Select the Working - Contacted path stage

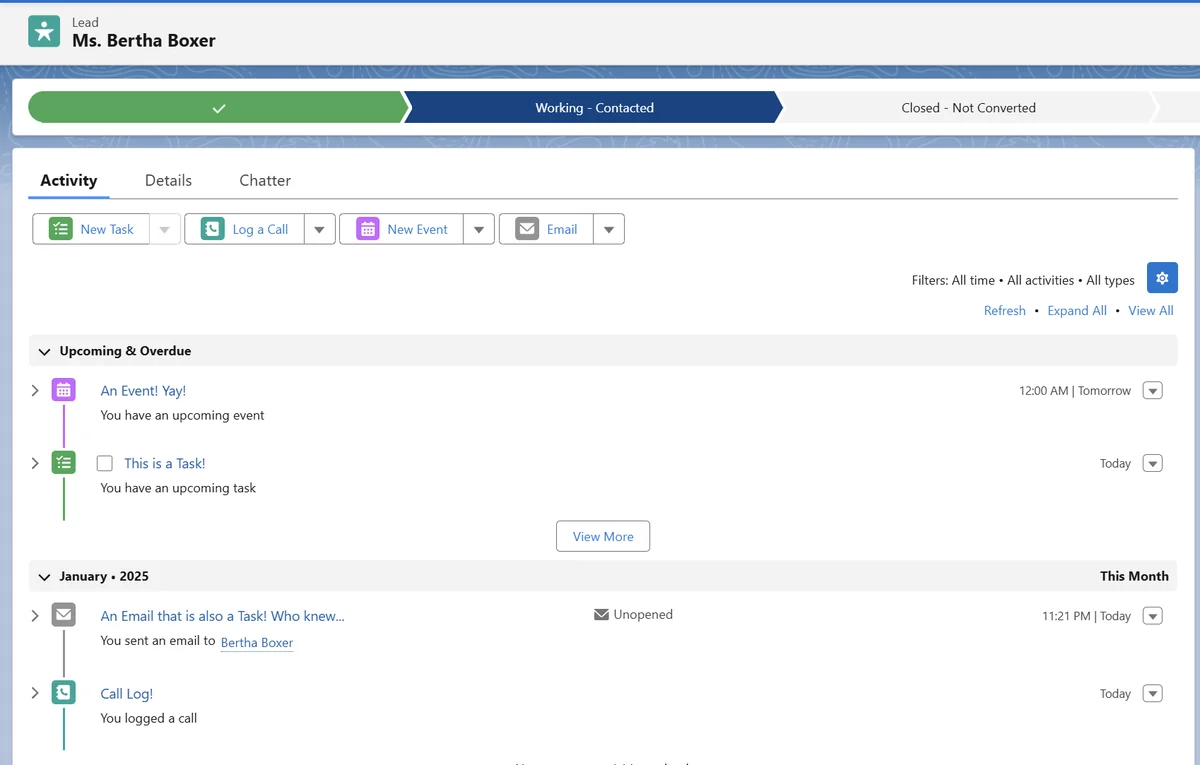click(594, 108)
